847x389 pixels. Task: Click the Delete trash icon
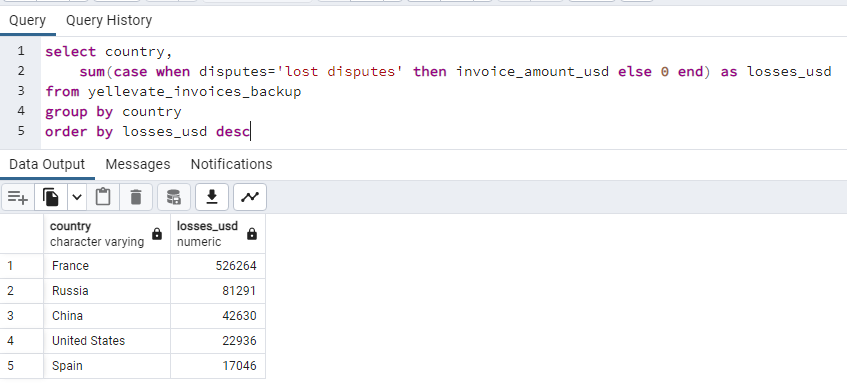coord(136,197)
